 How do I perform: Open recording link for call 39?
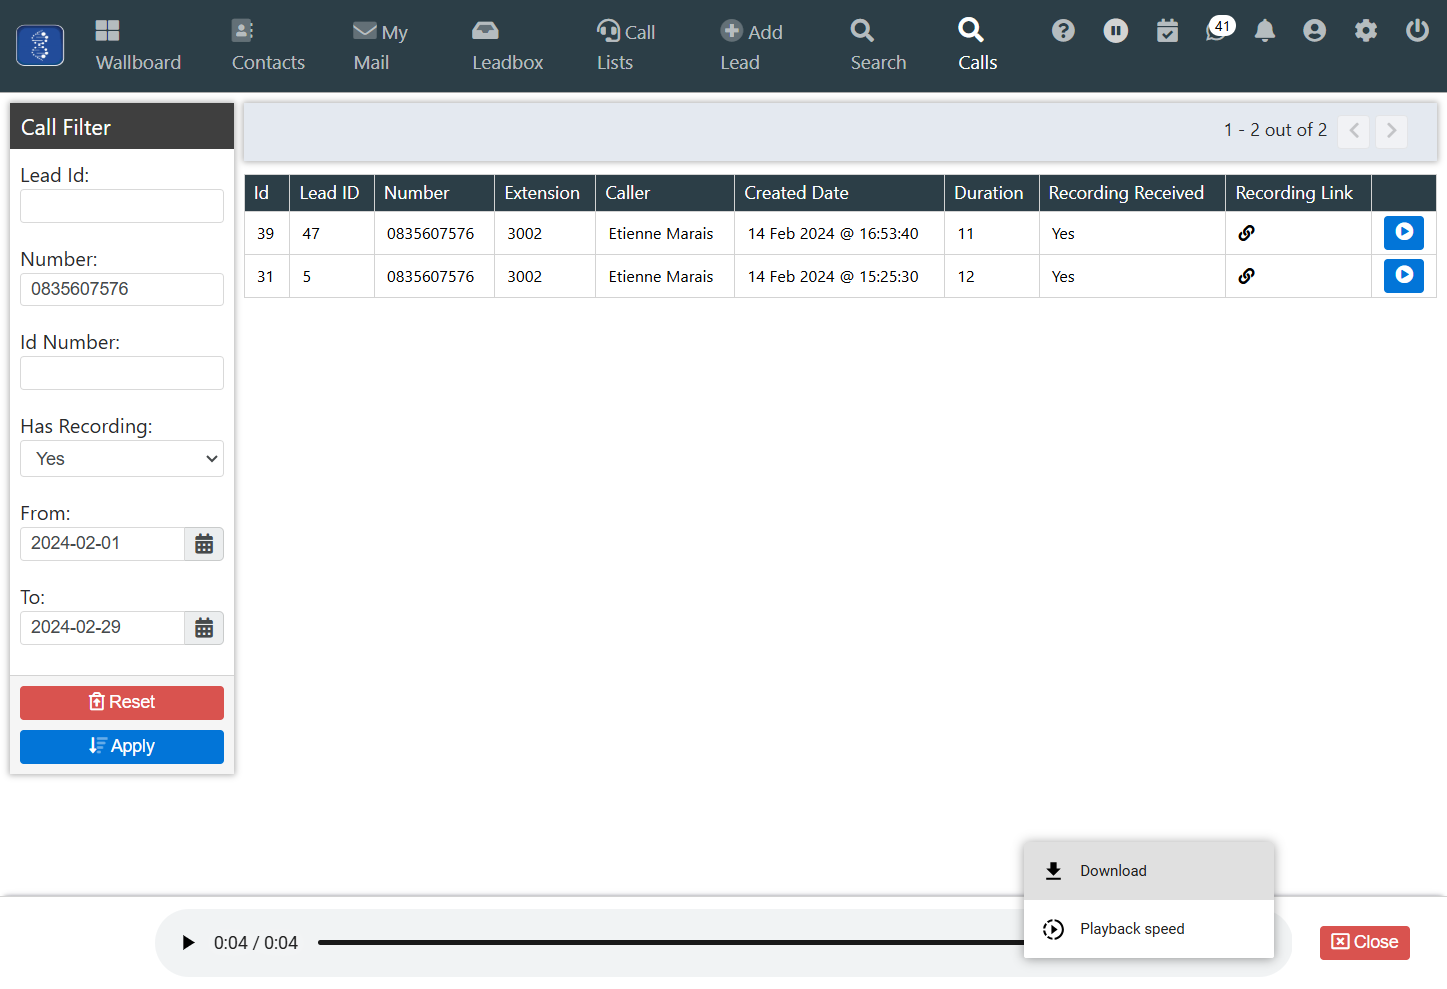click(x=1246, y=233)
